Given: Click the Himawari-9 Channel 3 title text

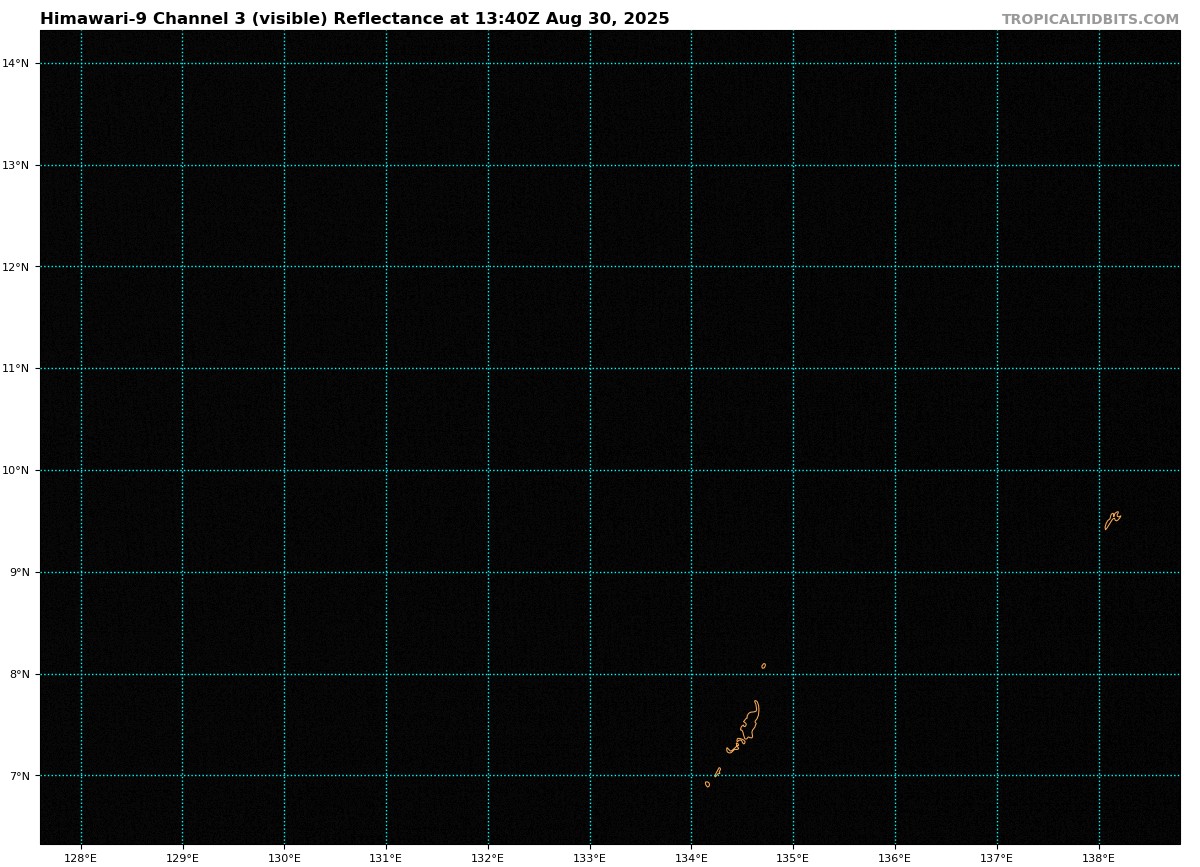Looking at the screenshot, I should (x=355, y=19).
